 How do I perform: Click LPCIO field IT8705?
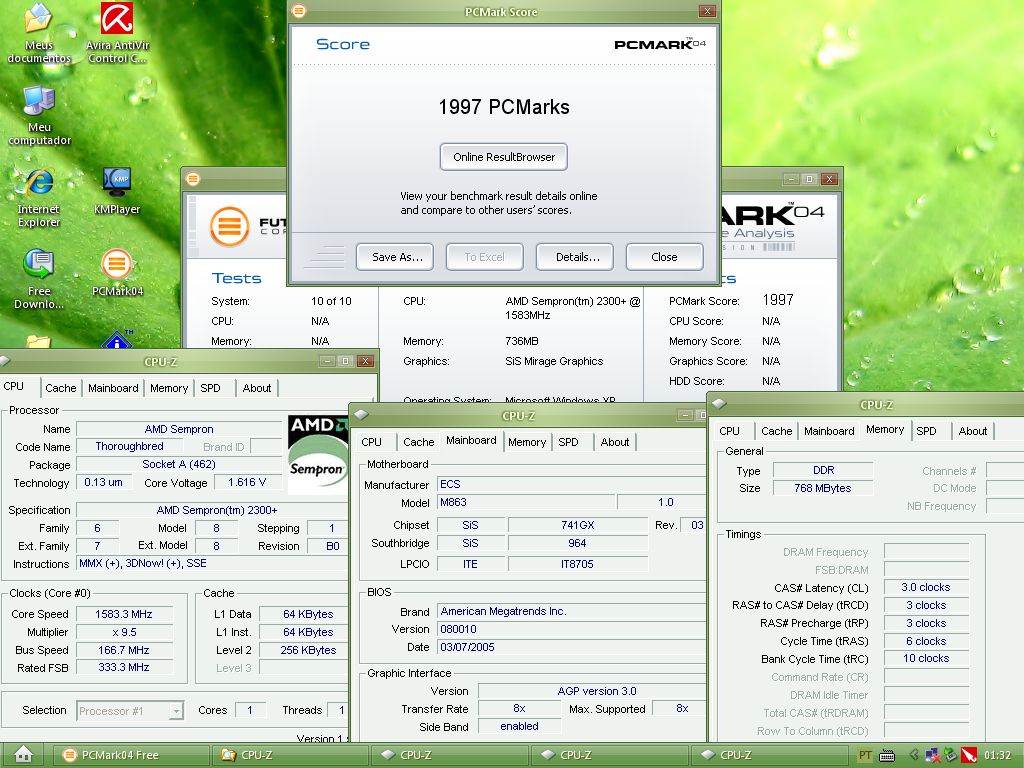click(x=577, y=564)
